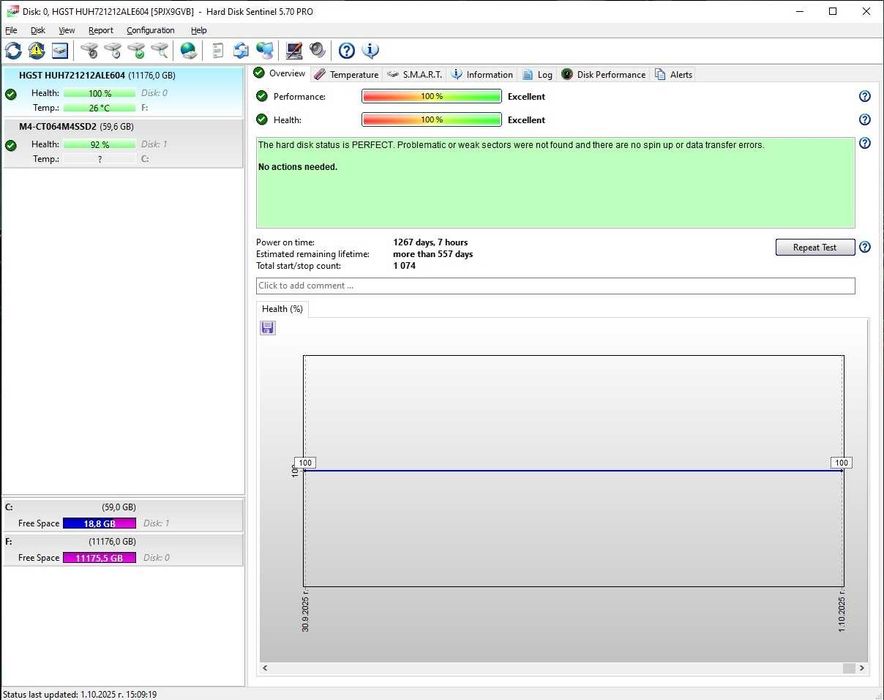Click the network globe and computer icon

(x=264, y=51)
